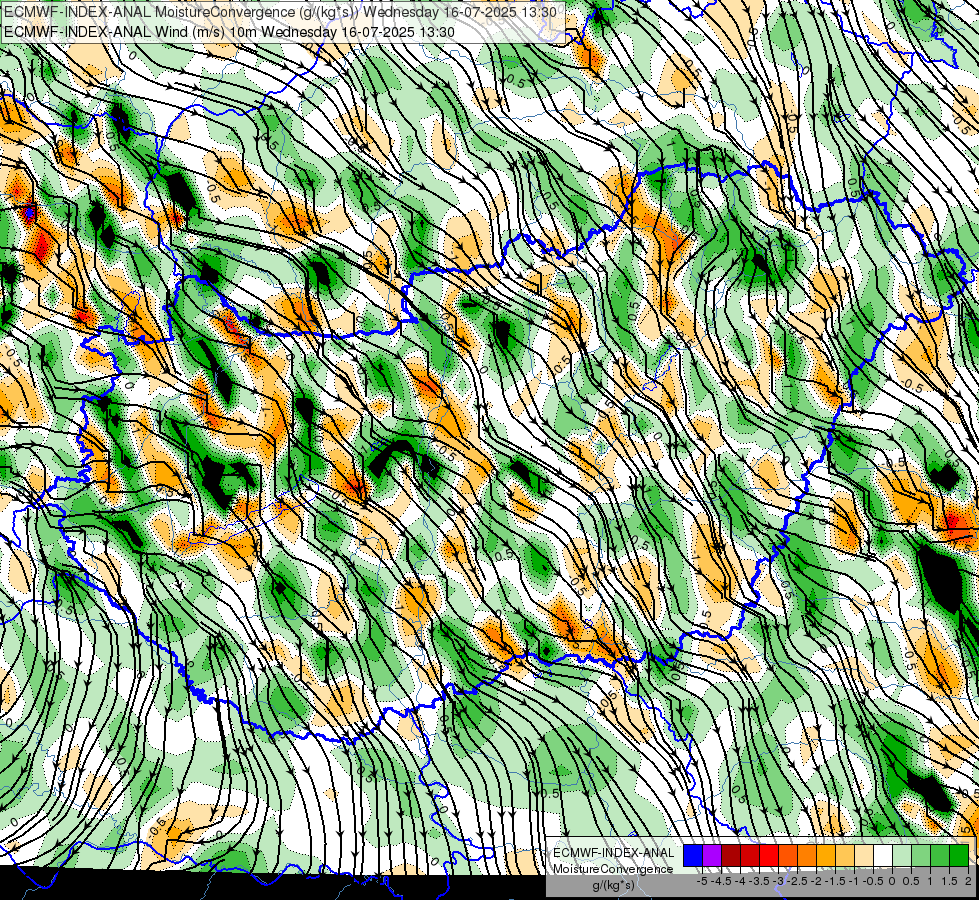
Task: Select legend swatch between -4.5 and -4
Action: click(x=731, y=856)
